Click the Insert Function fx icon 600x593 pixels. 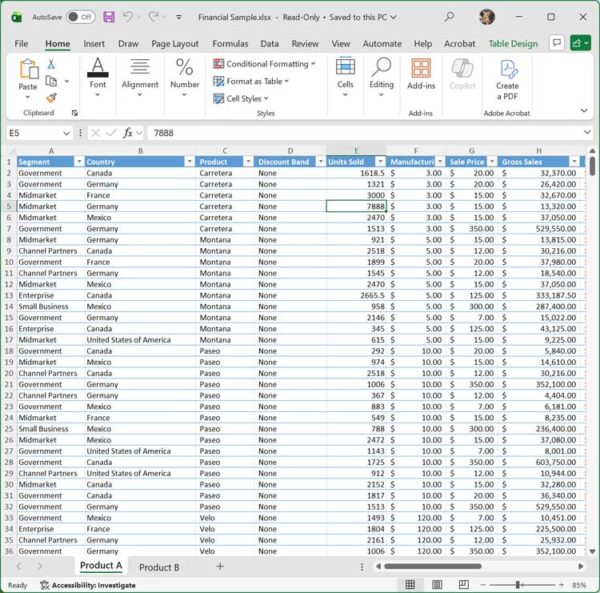pos(128,133)
